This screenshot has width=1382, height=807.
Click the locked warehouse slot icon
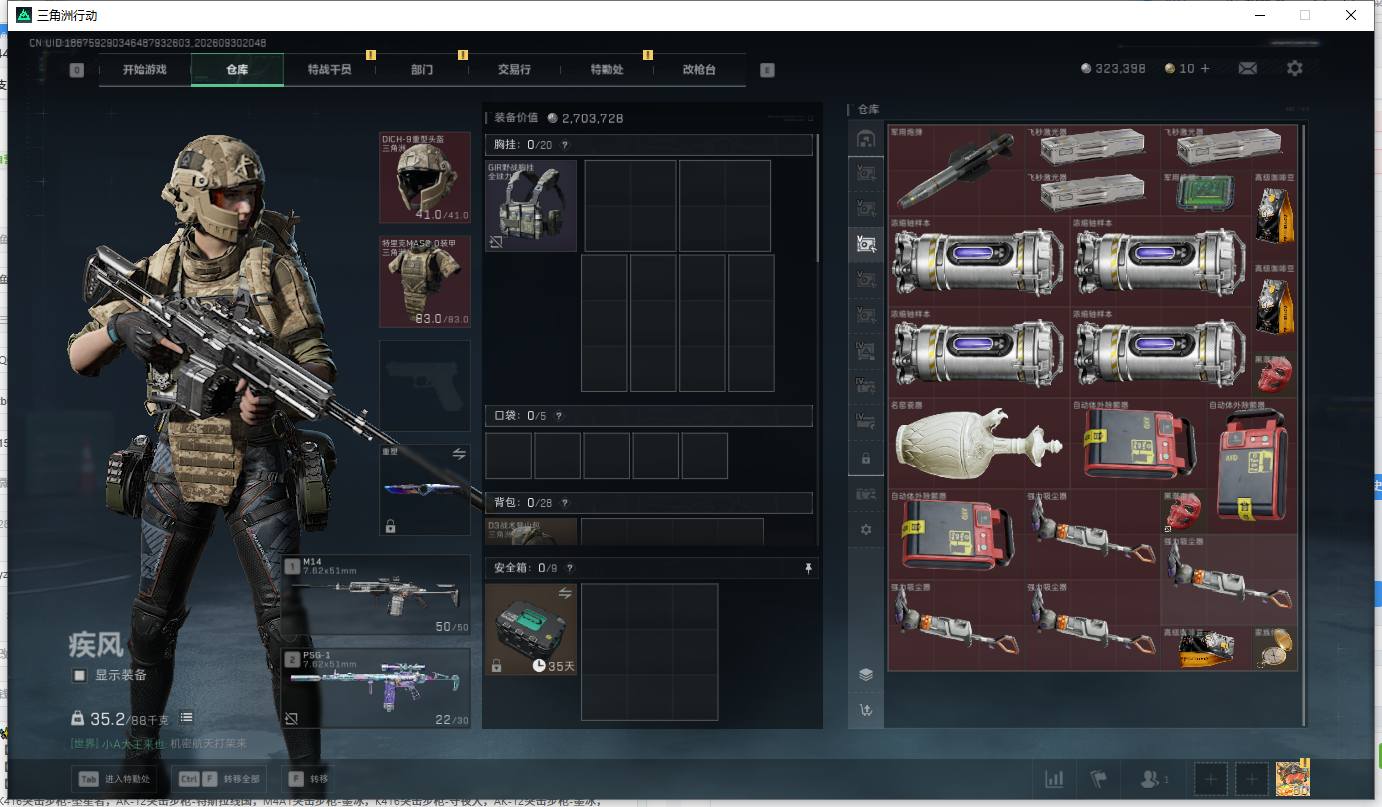tap(866, 458)
